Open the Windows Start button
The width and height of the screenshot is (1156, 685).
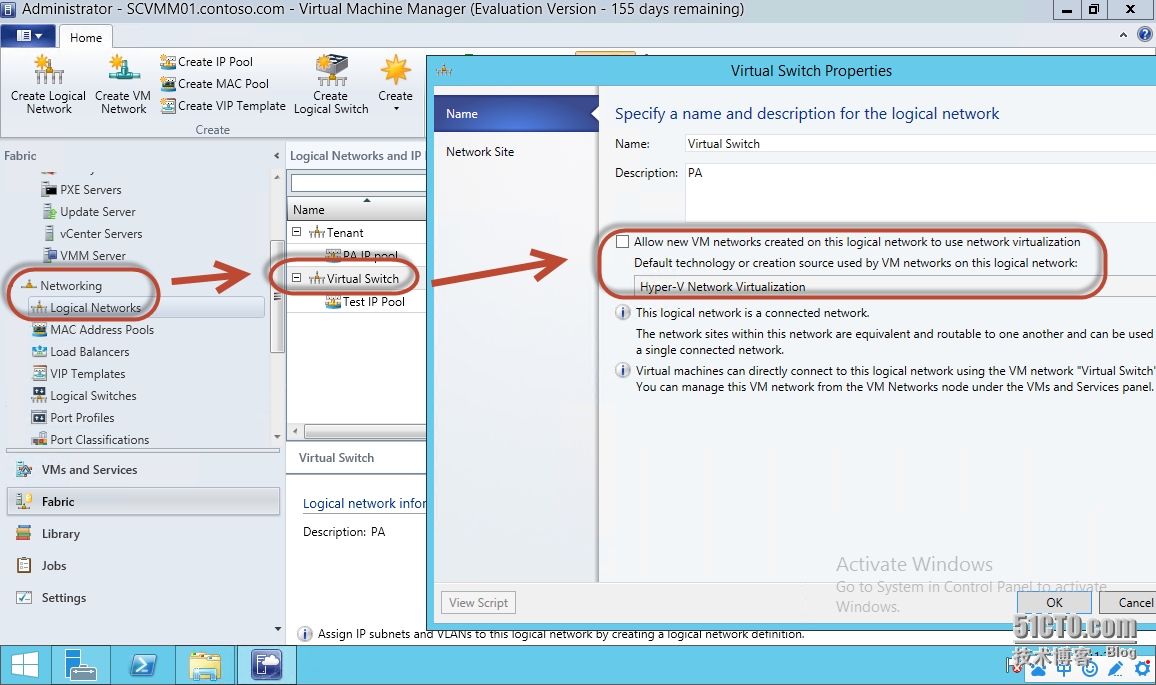pyautogui.click(x=25, y=665)
